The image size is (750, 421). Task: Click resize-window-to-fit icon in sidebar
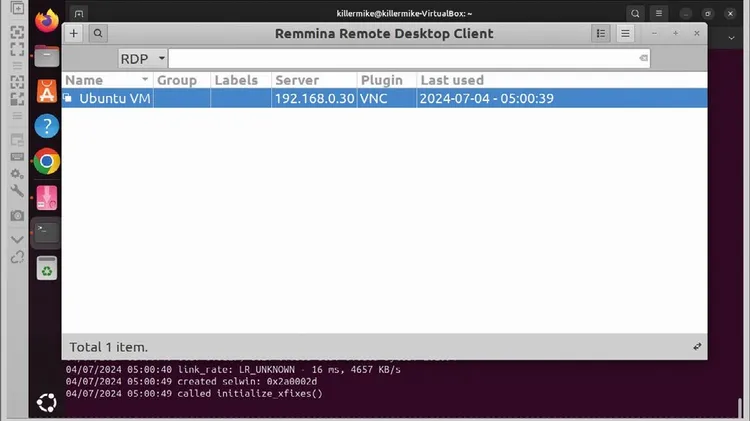tap(17, 33)
